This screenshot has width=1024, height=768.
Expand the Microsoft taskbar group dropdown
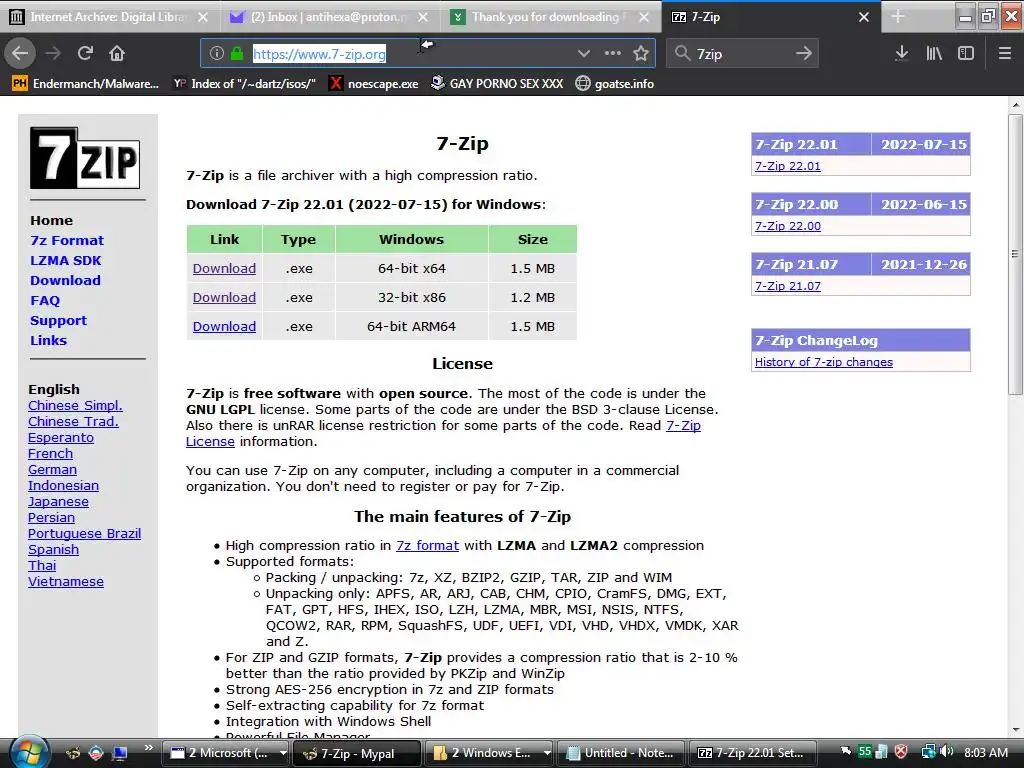pyautogui.click(x=283, y=753)
